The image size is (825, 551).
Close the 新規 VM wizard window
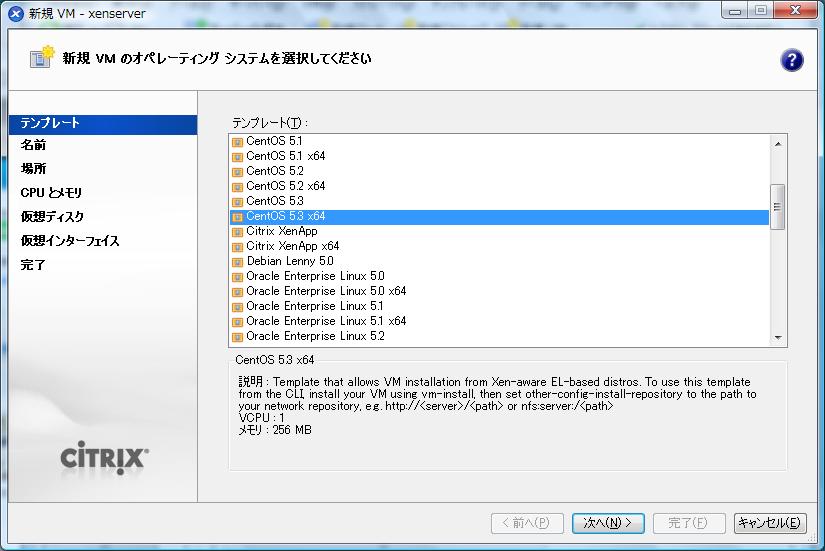tap(796, 11)
